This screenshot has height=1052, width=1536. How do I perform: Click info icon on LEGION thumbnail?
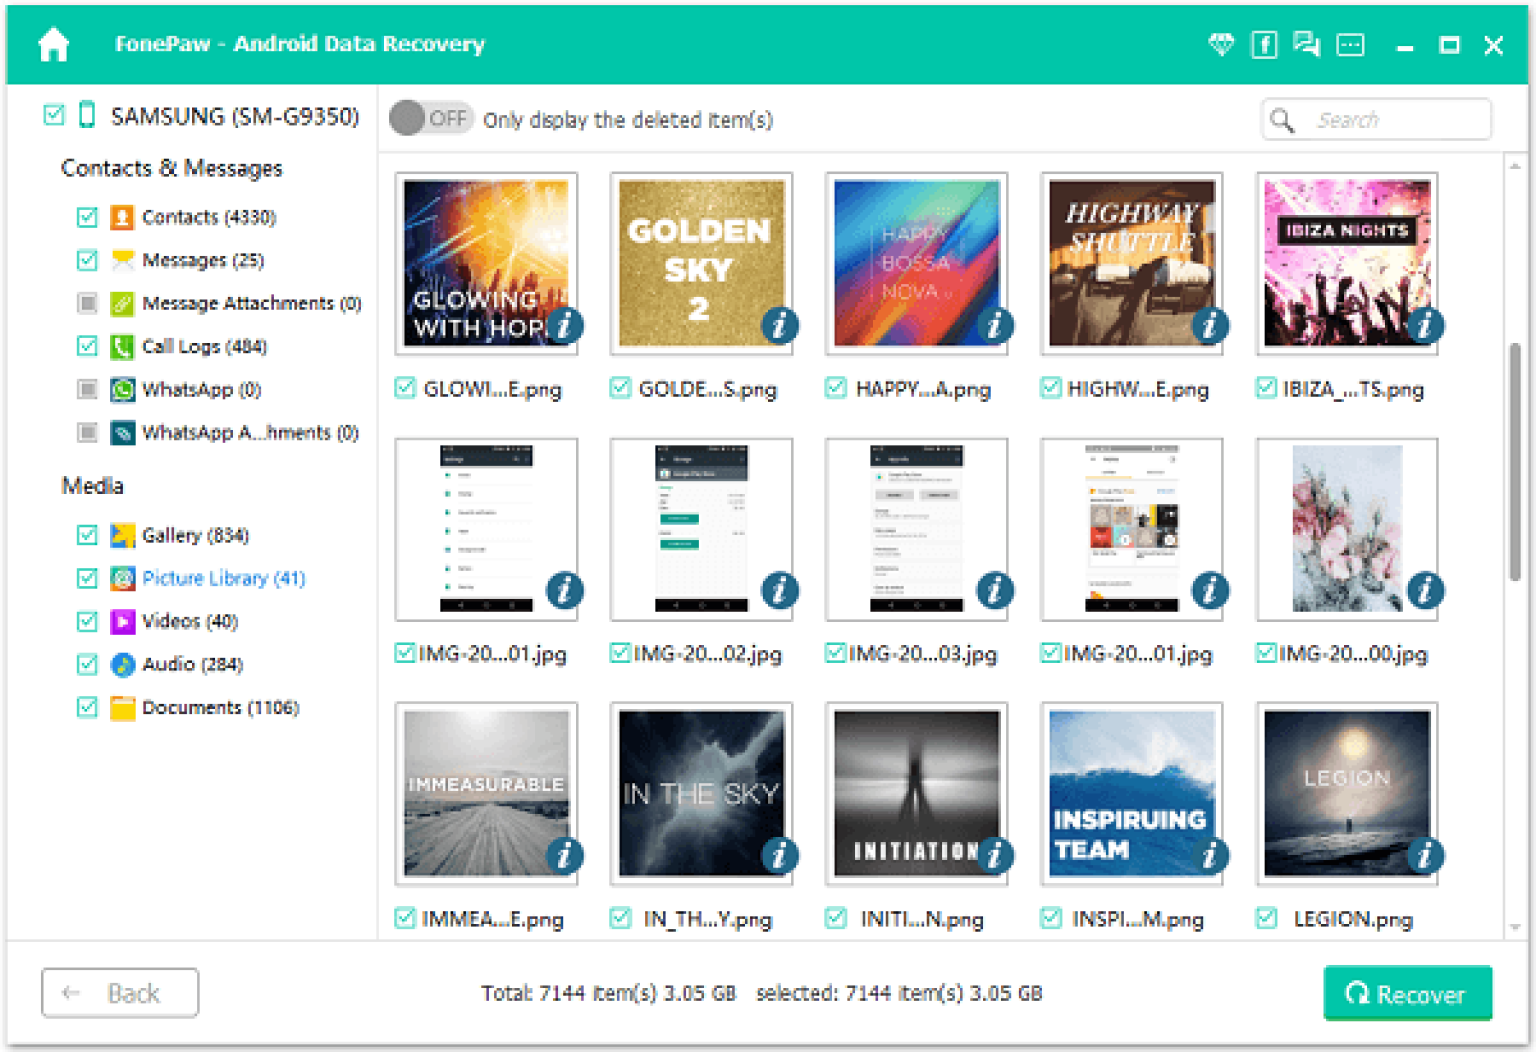pyautogui.click(x=1424, y=855)
